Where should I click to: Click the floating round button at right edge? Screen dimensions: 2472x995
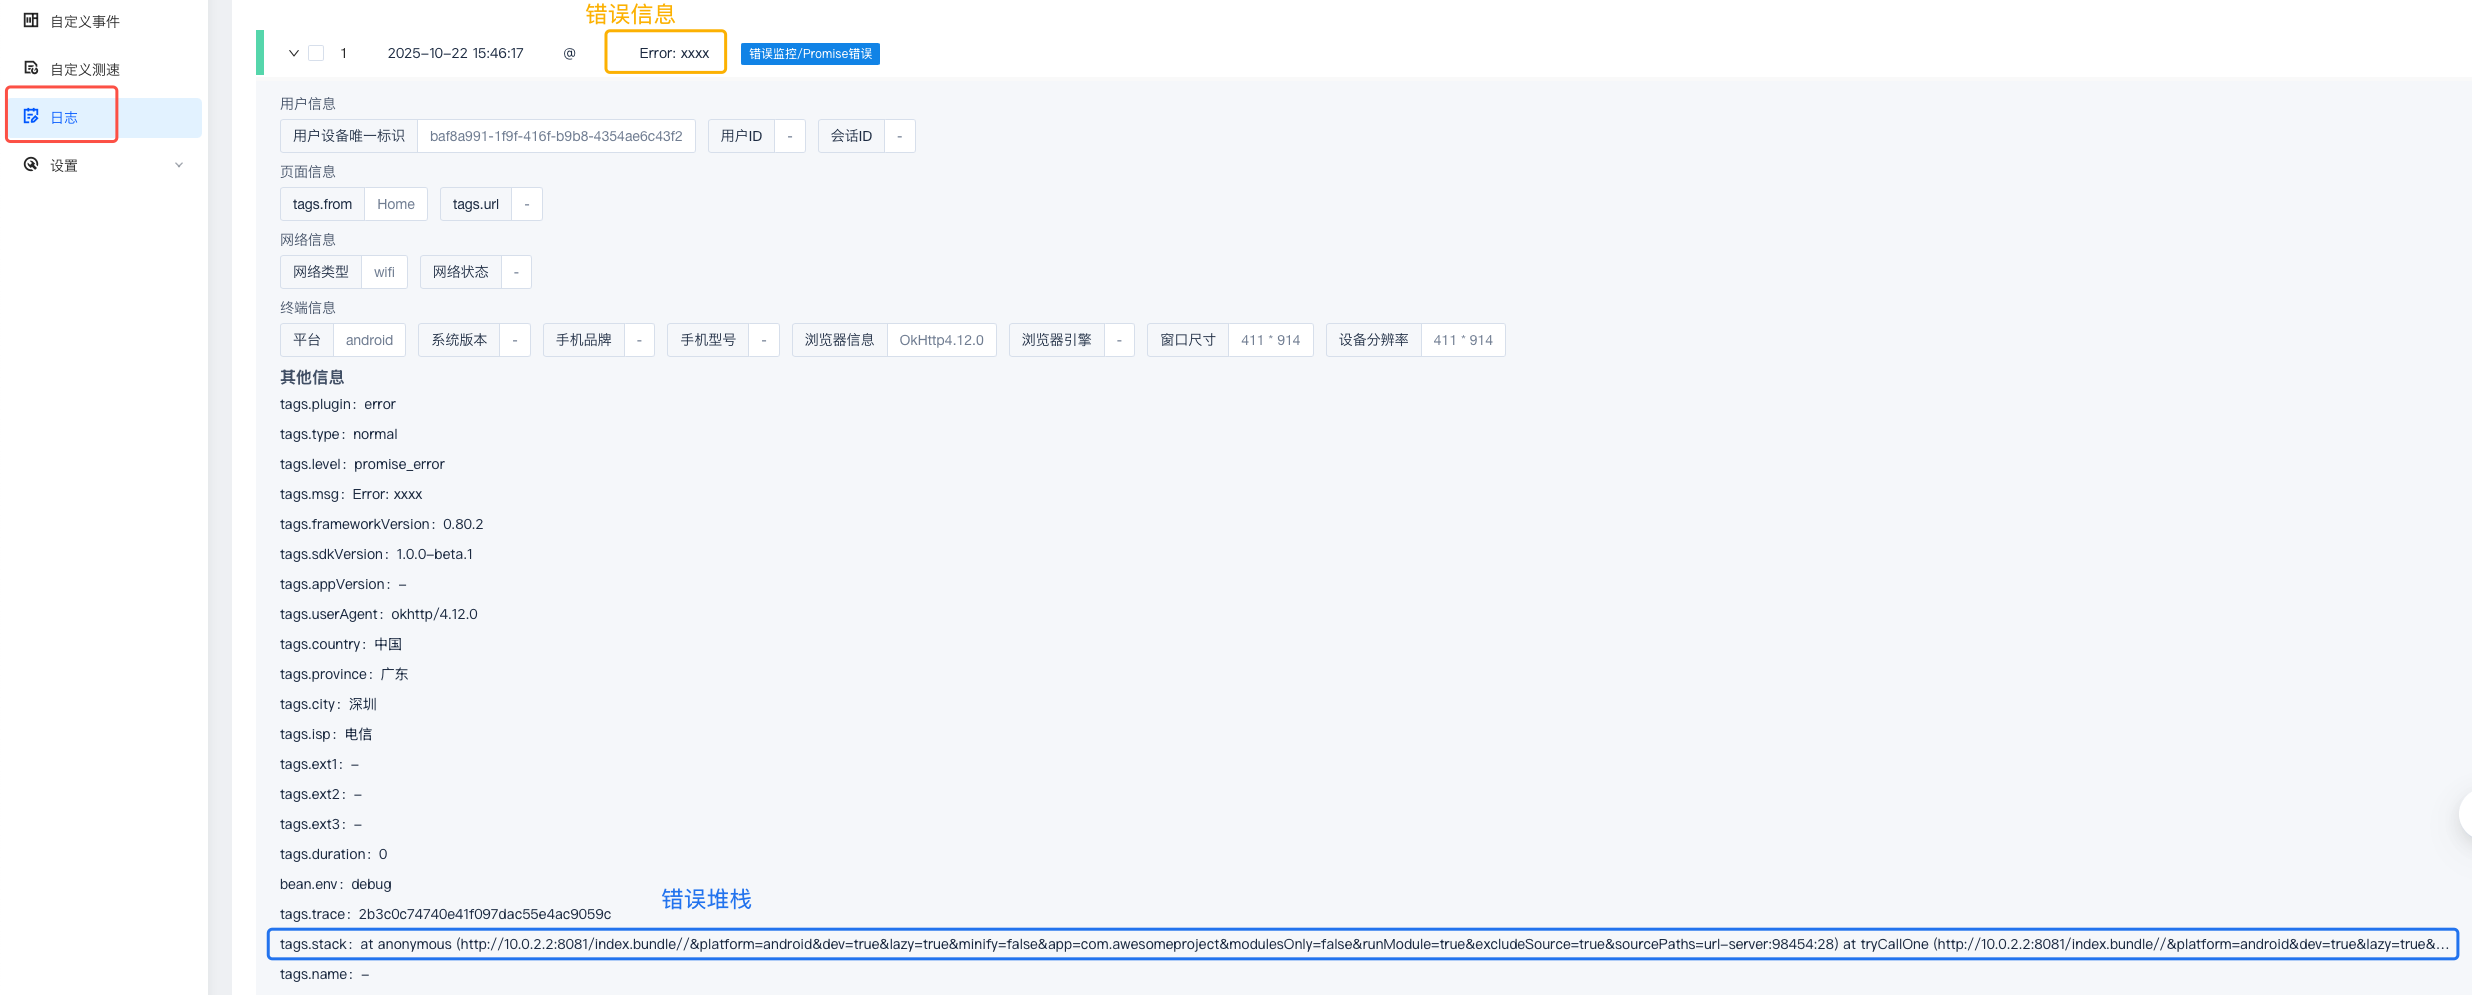click(2465, 815)
